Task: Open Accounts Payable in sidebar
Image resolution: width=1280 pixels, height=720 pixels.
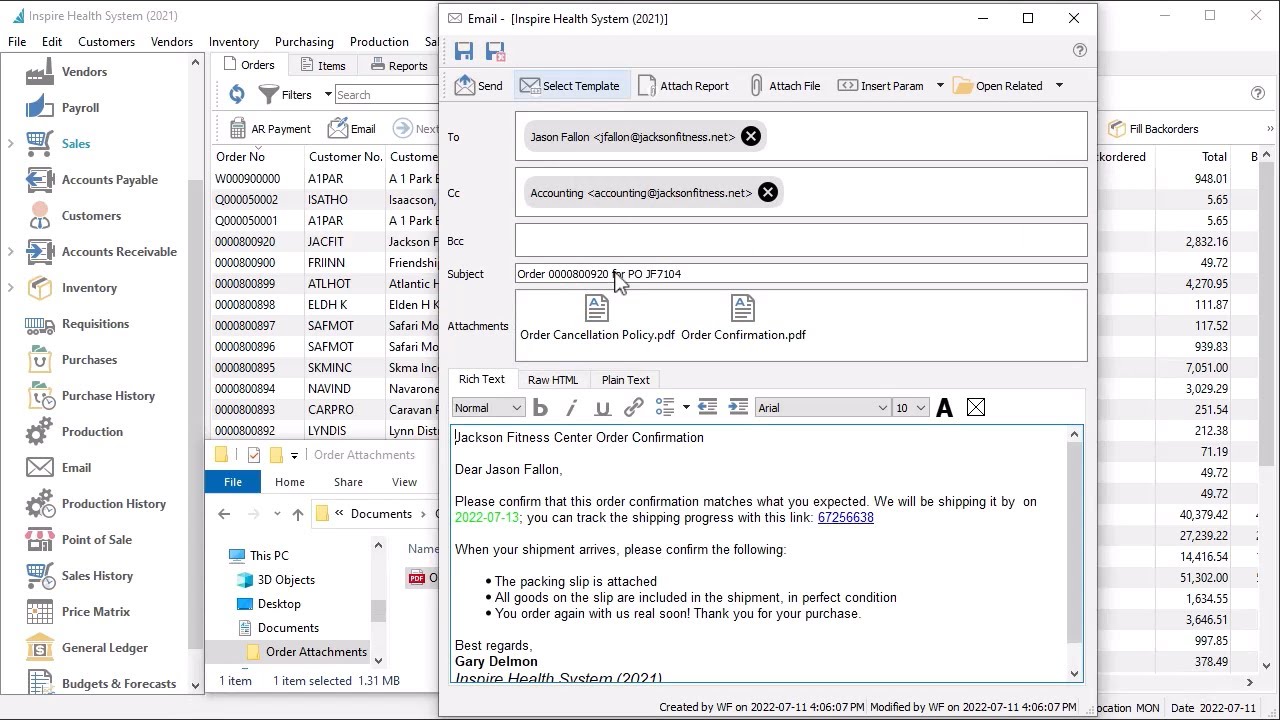Action: (x=110, y=180)
